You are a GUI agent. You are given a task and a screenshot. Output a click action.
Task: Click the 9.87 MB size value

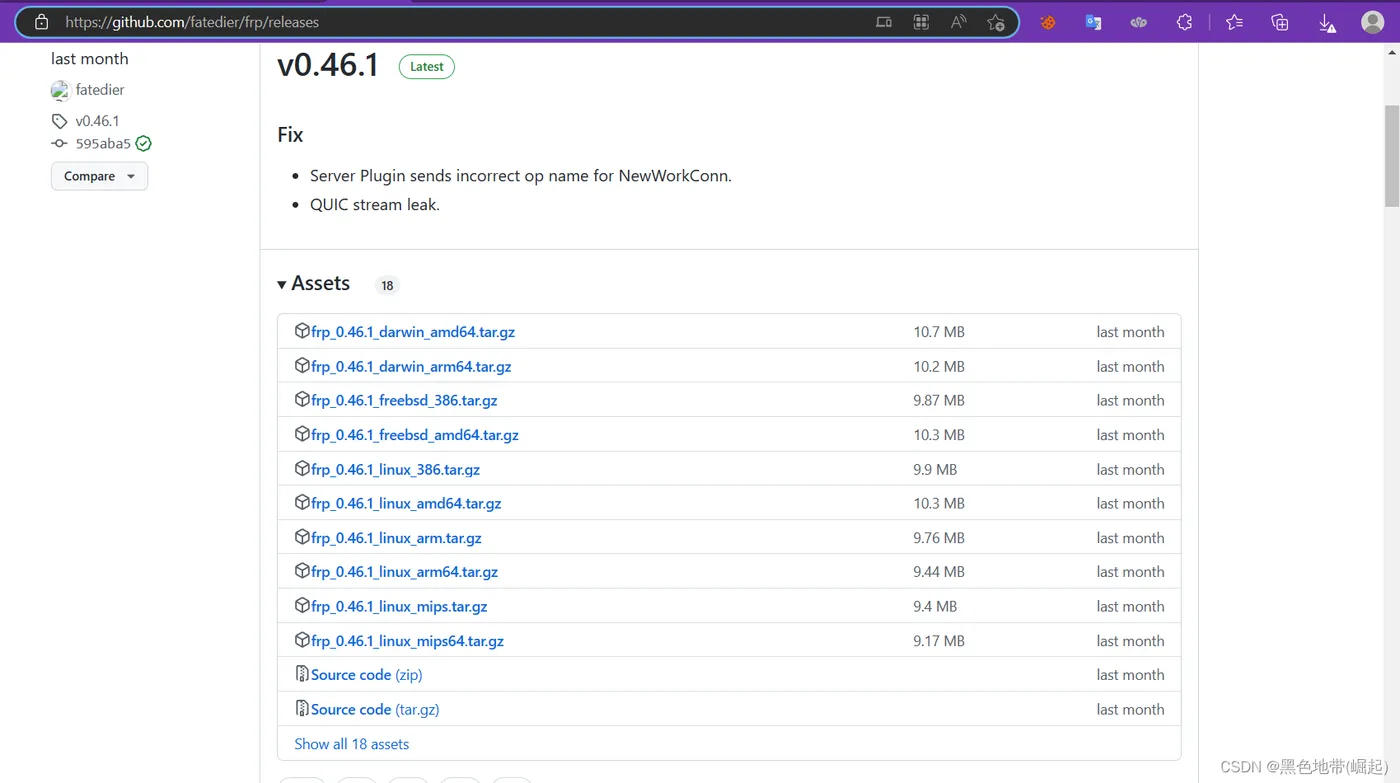tap(938, 400)
